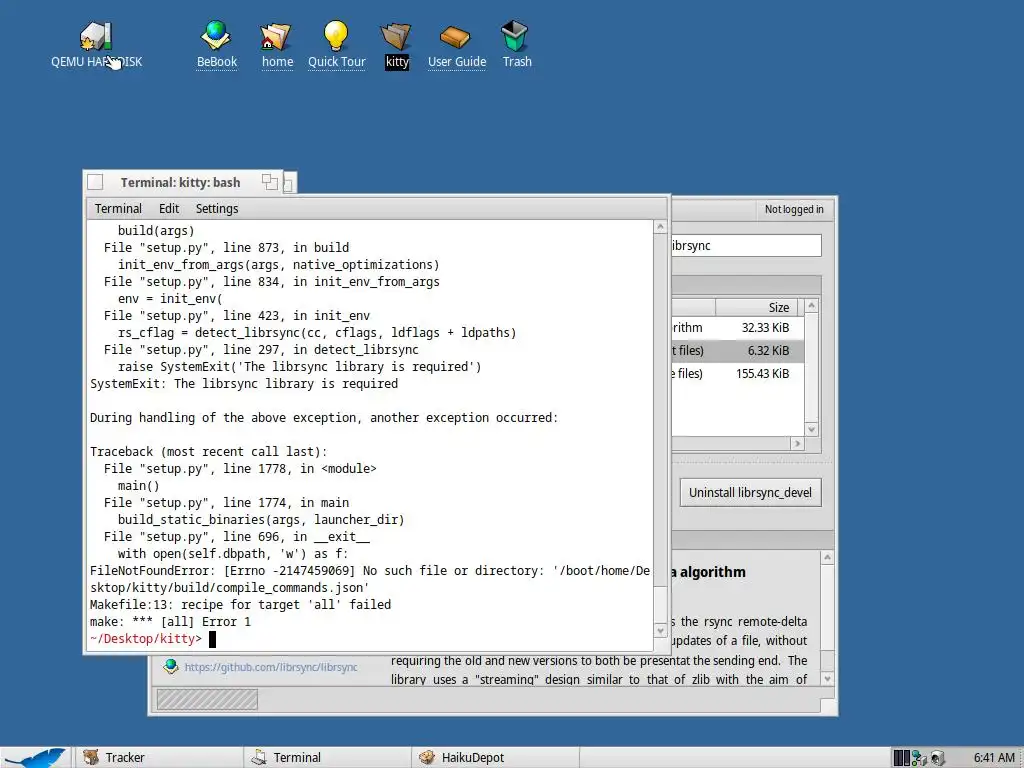Click the Terminal scrollbar down arrow
This screenshot has width=1024, height=768.
(x=660, y=631)
